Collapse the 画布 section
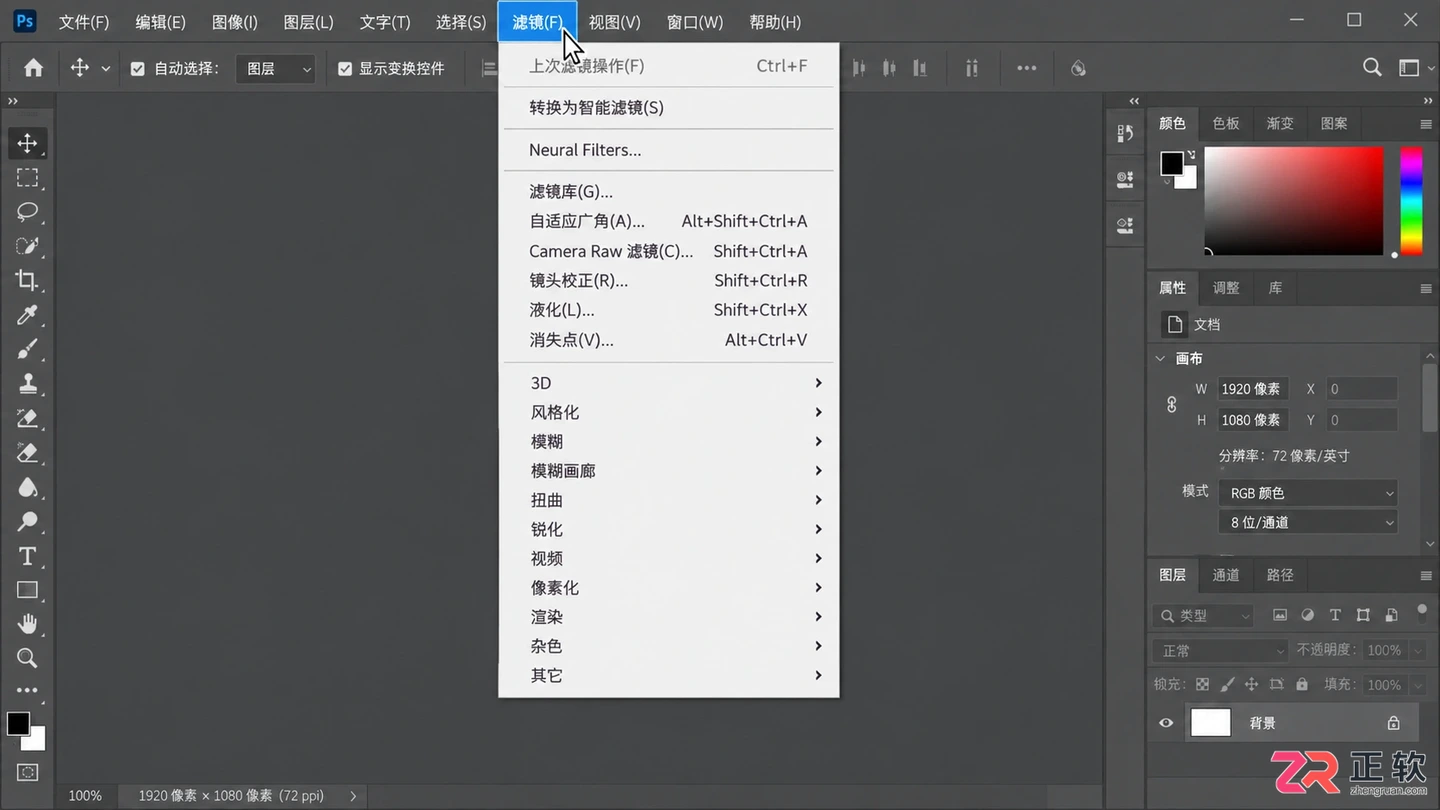The image size is (1440, 810). [x=1160, y=358]
